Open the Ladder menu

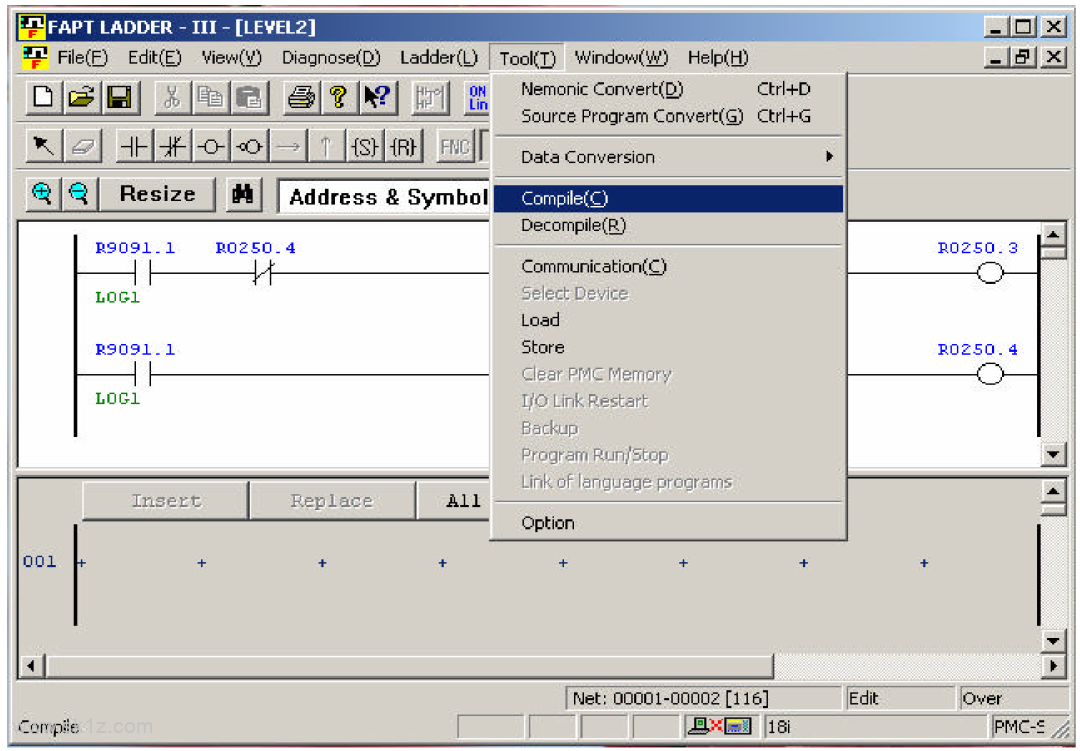(x=439, y=58)
